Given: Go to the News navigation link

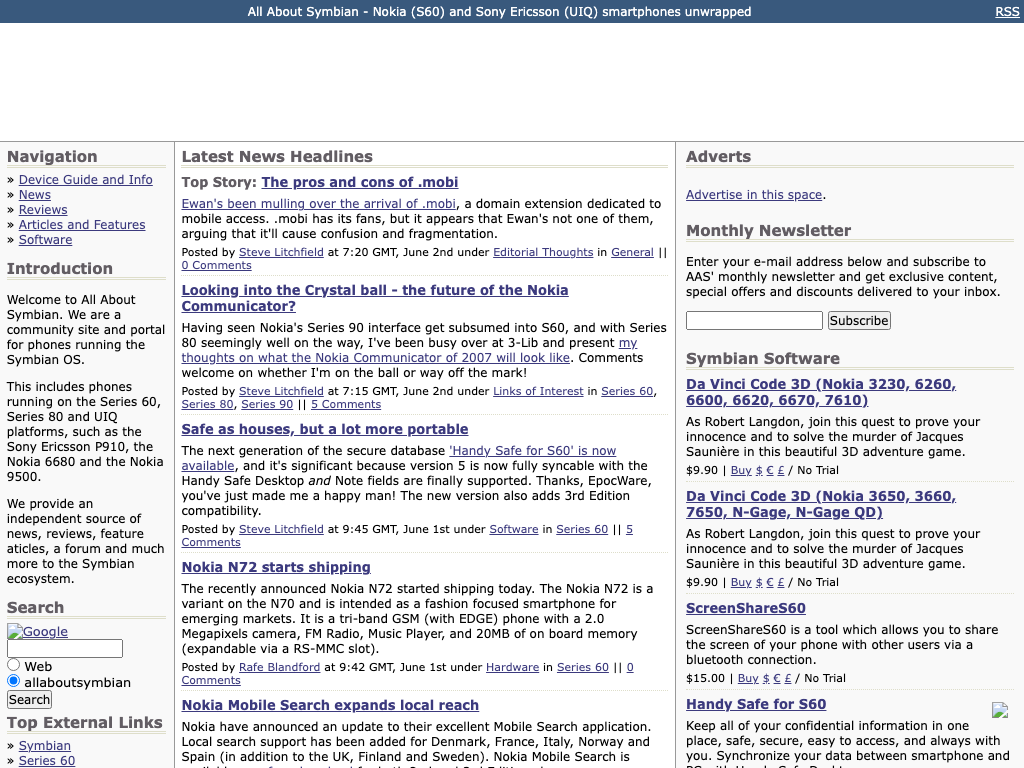Looking at the screenshot, I should pyautogui.click(x=35, y=195).
